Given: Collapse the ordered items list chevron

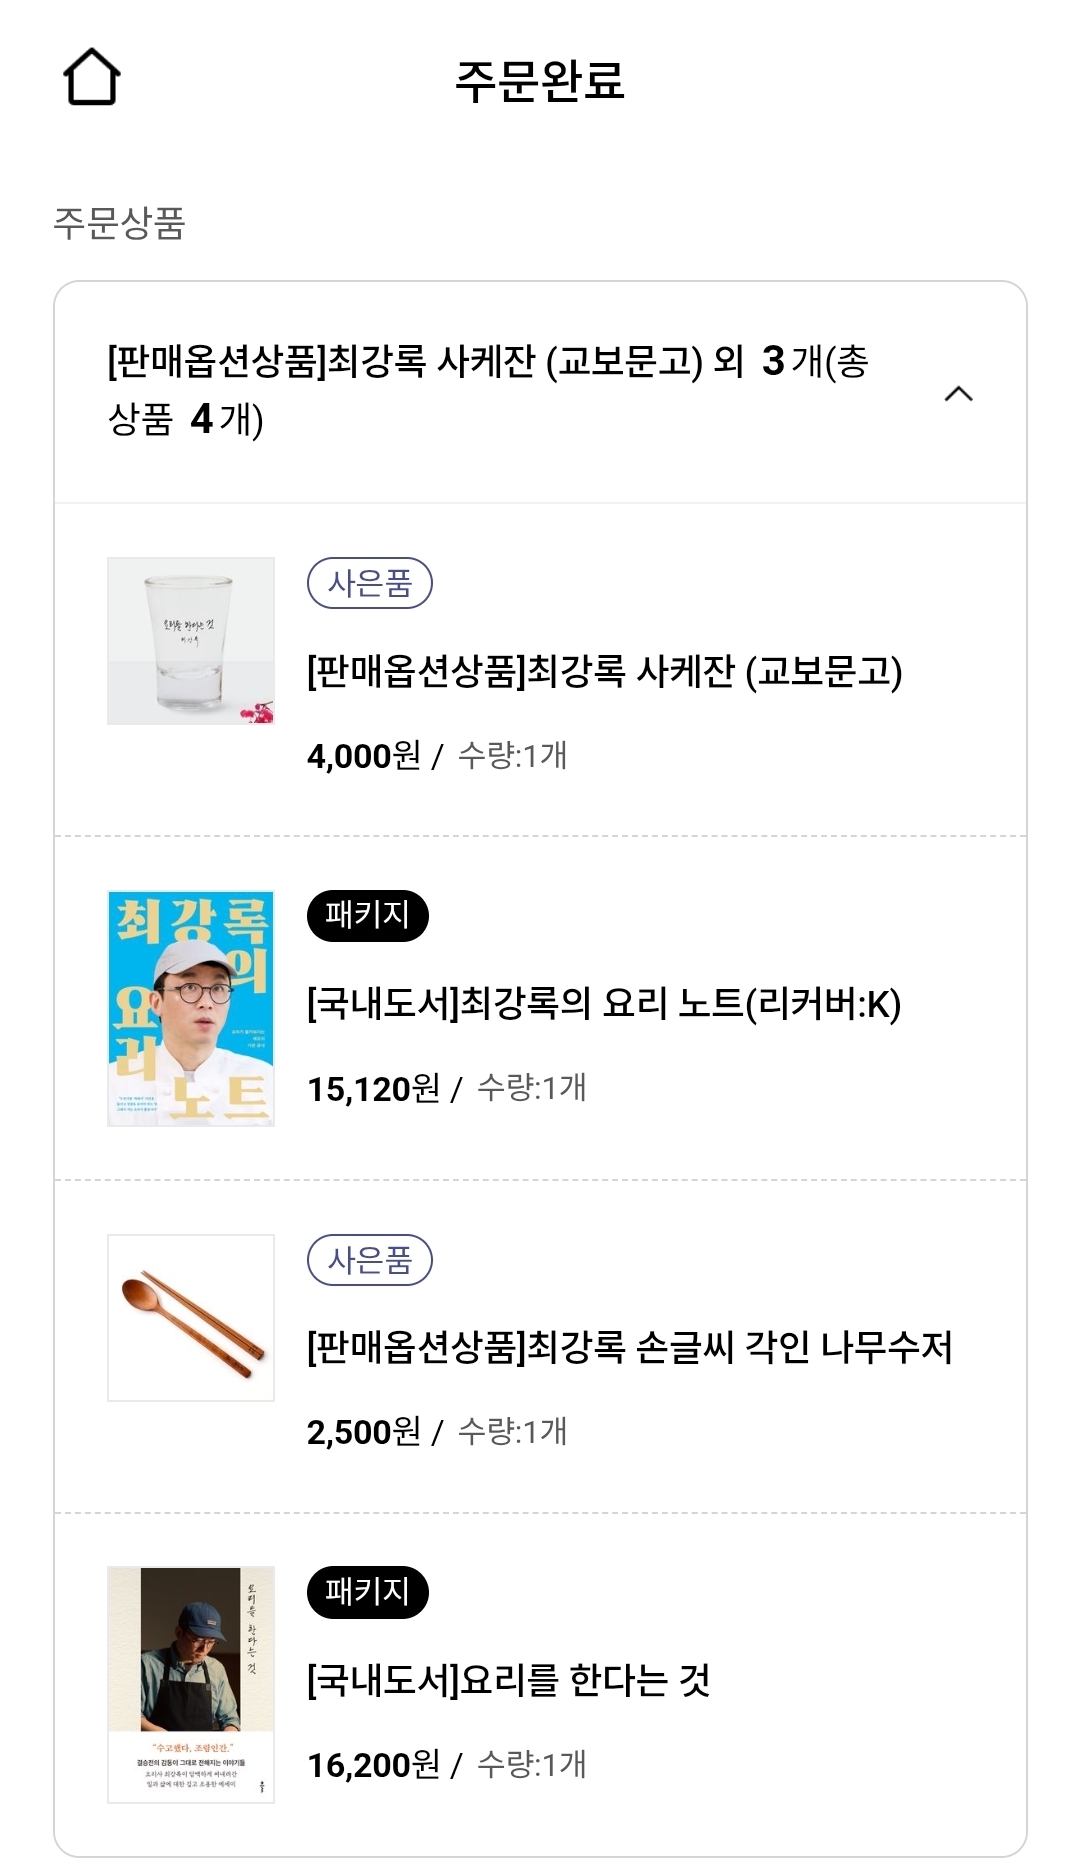Looking at the screenshot, I should (x=958, y=394).
